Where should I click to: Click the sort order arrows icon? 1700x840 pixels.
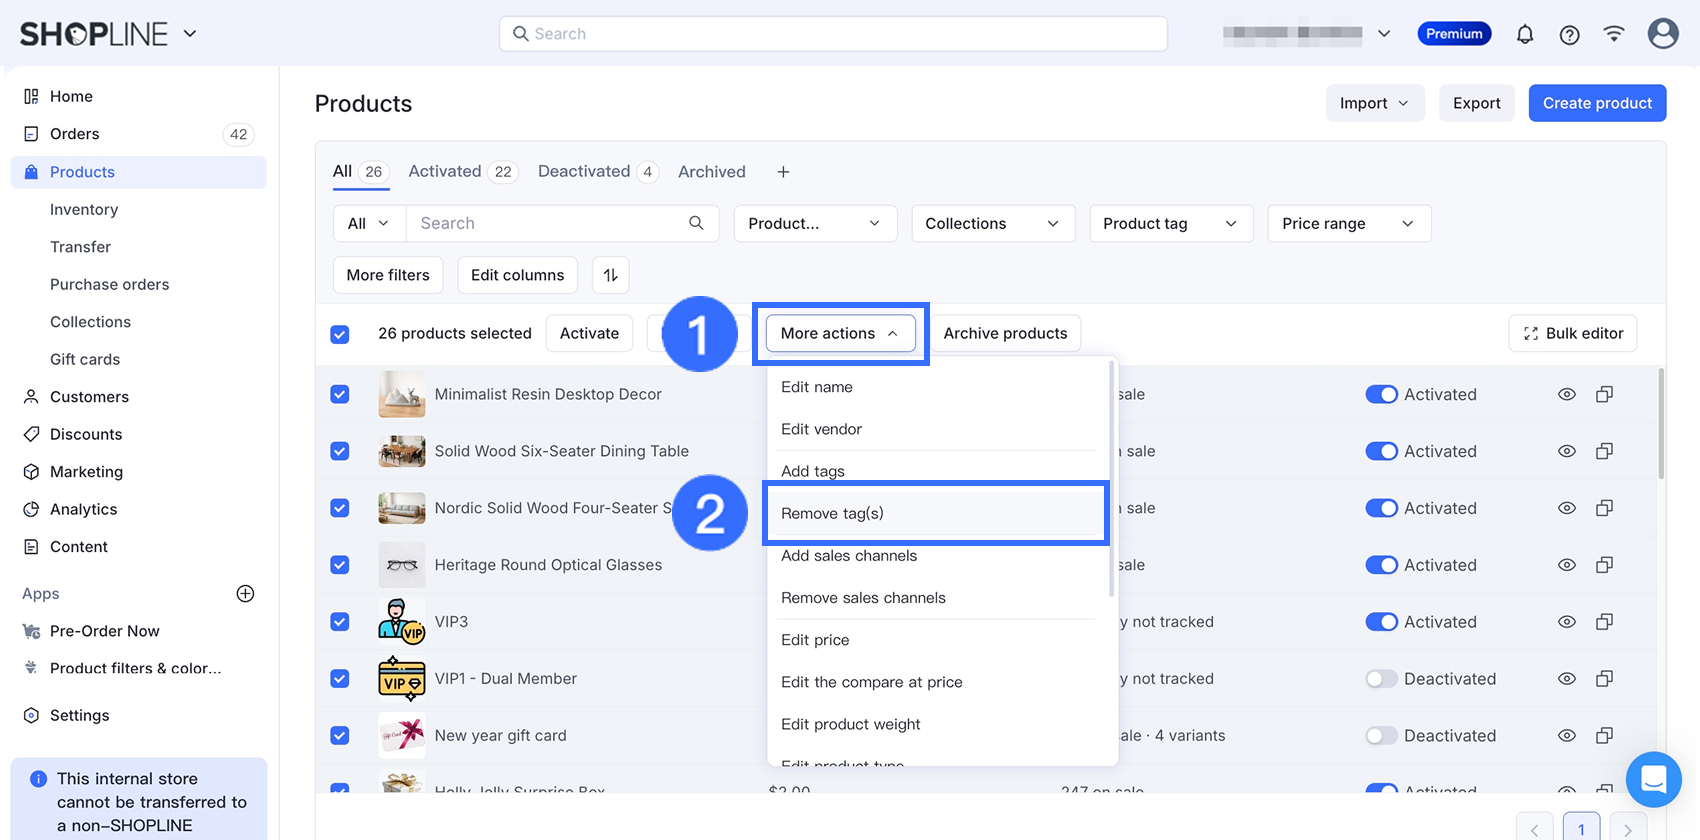pos(610,275)
